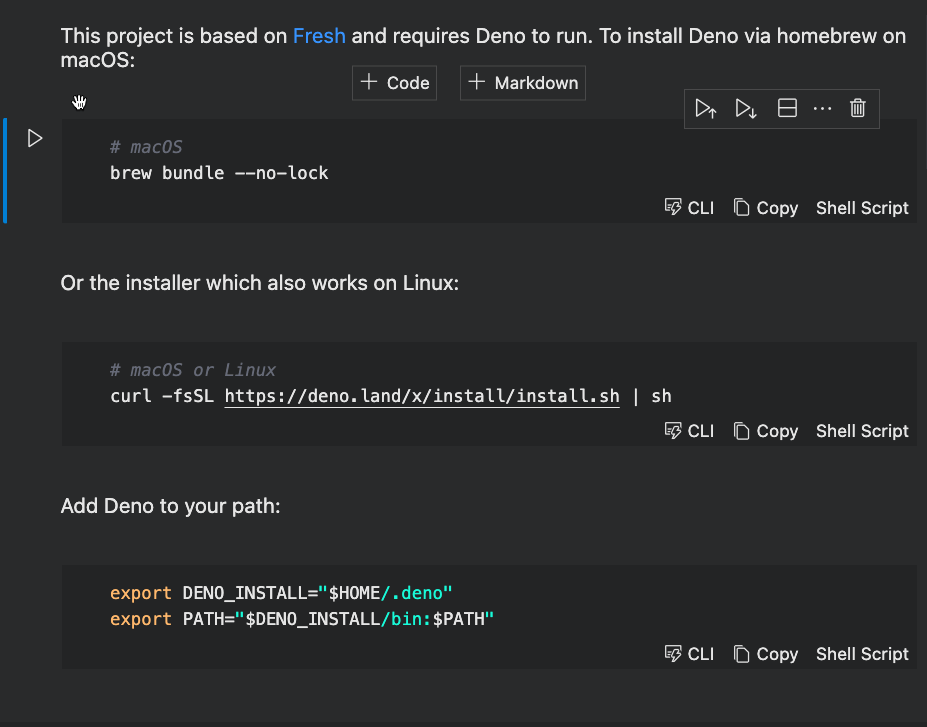This screenshot has width=927, height=727.
Task: Follow the deno.land install.sh link
Action: coord(420,396)
